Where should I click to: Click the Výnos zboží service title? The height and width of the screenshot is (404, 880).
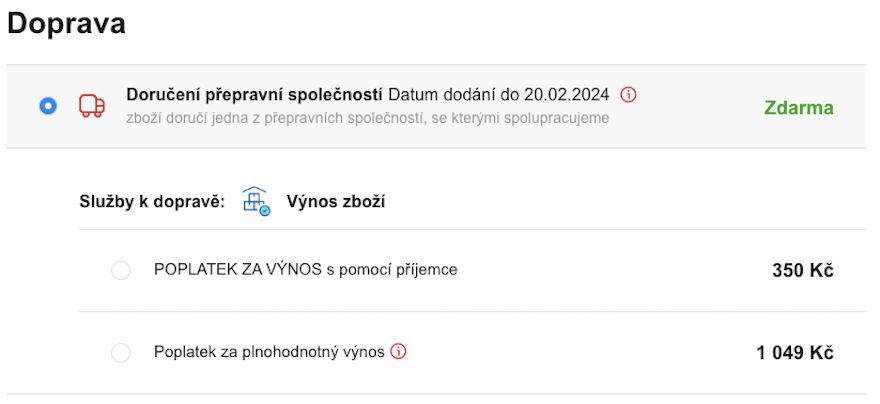pyautogui.click(x=336, y=202)
